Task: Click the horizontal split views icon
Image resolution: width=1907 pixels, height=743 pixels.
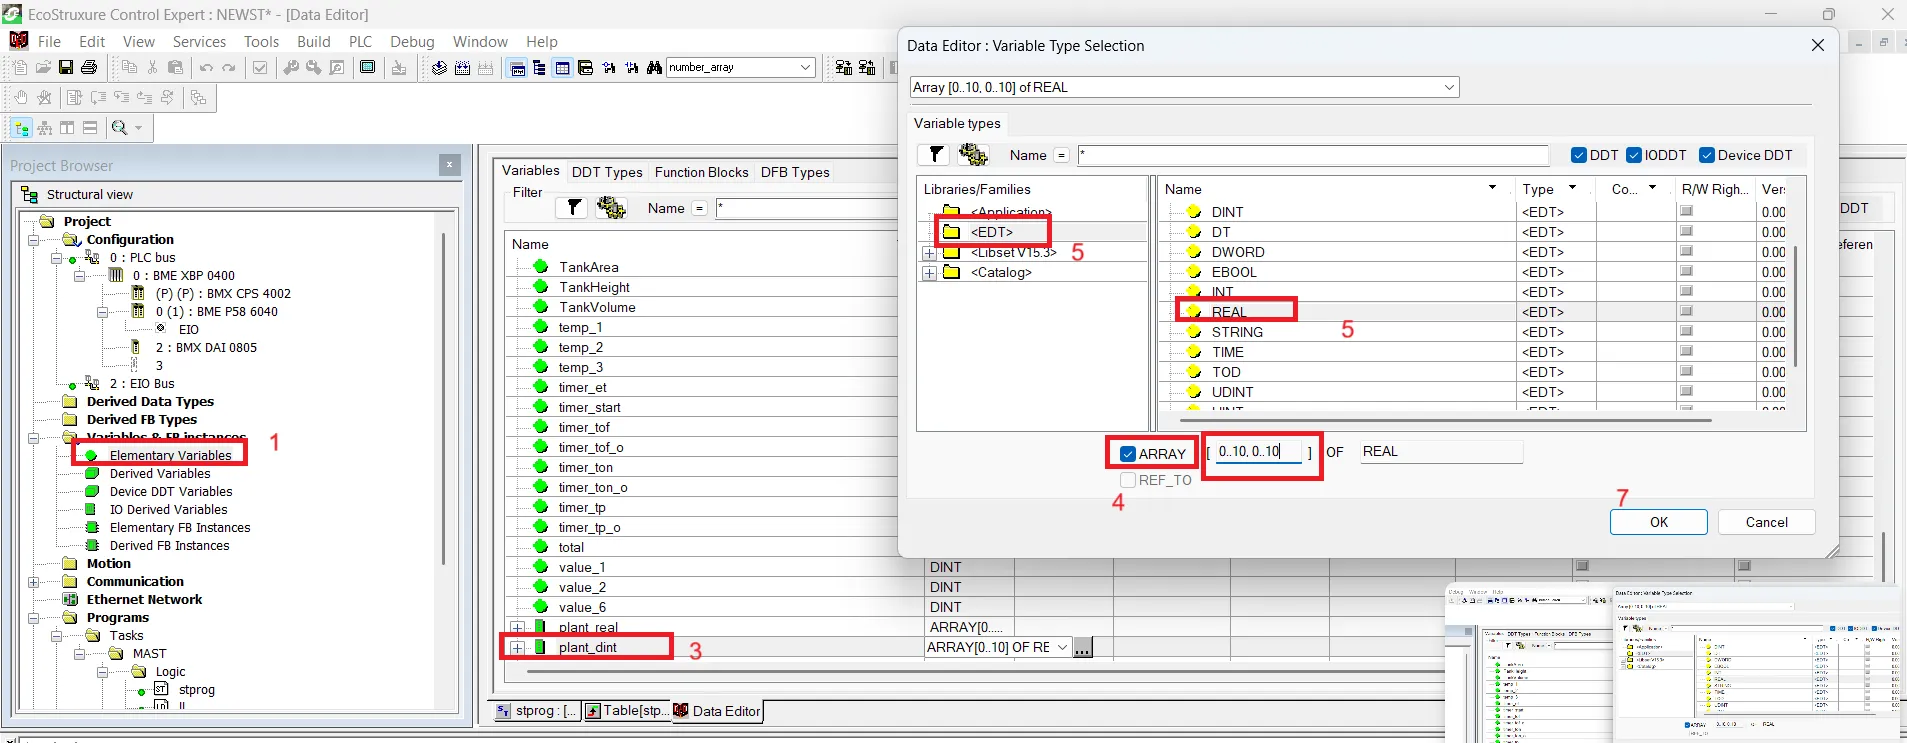Action: [90, 128]
